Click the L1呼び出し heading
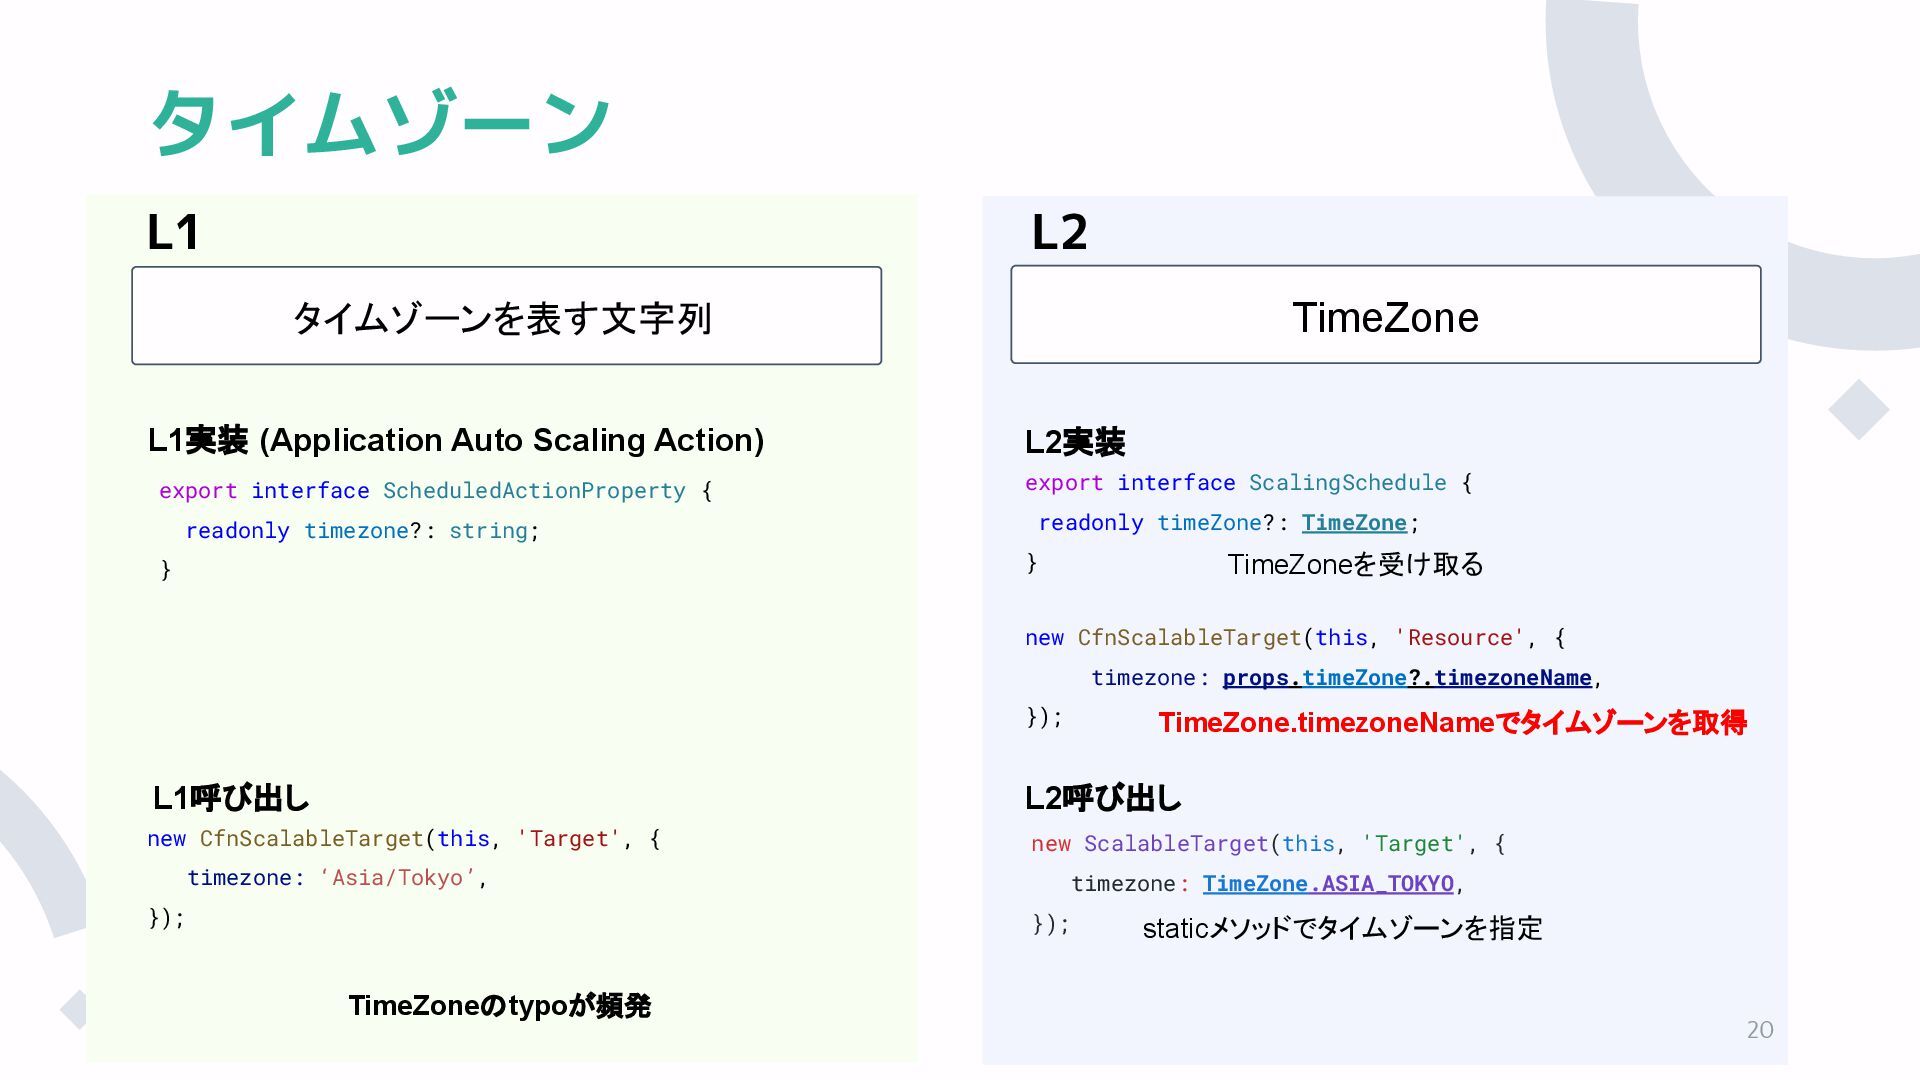 point(231,798)
